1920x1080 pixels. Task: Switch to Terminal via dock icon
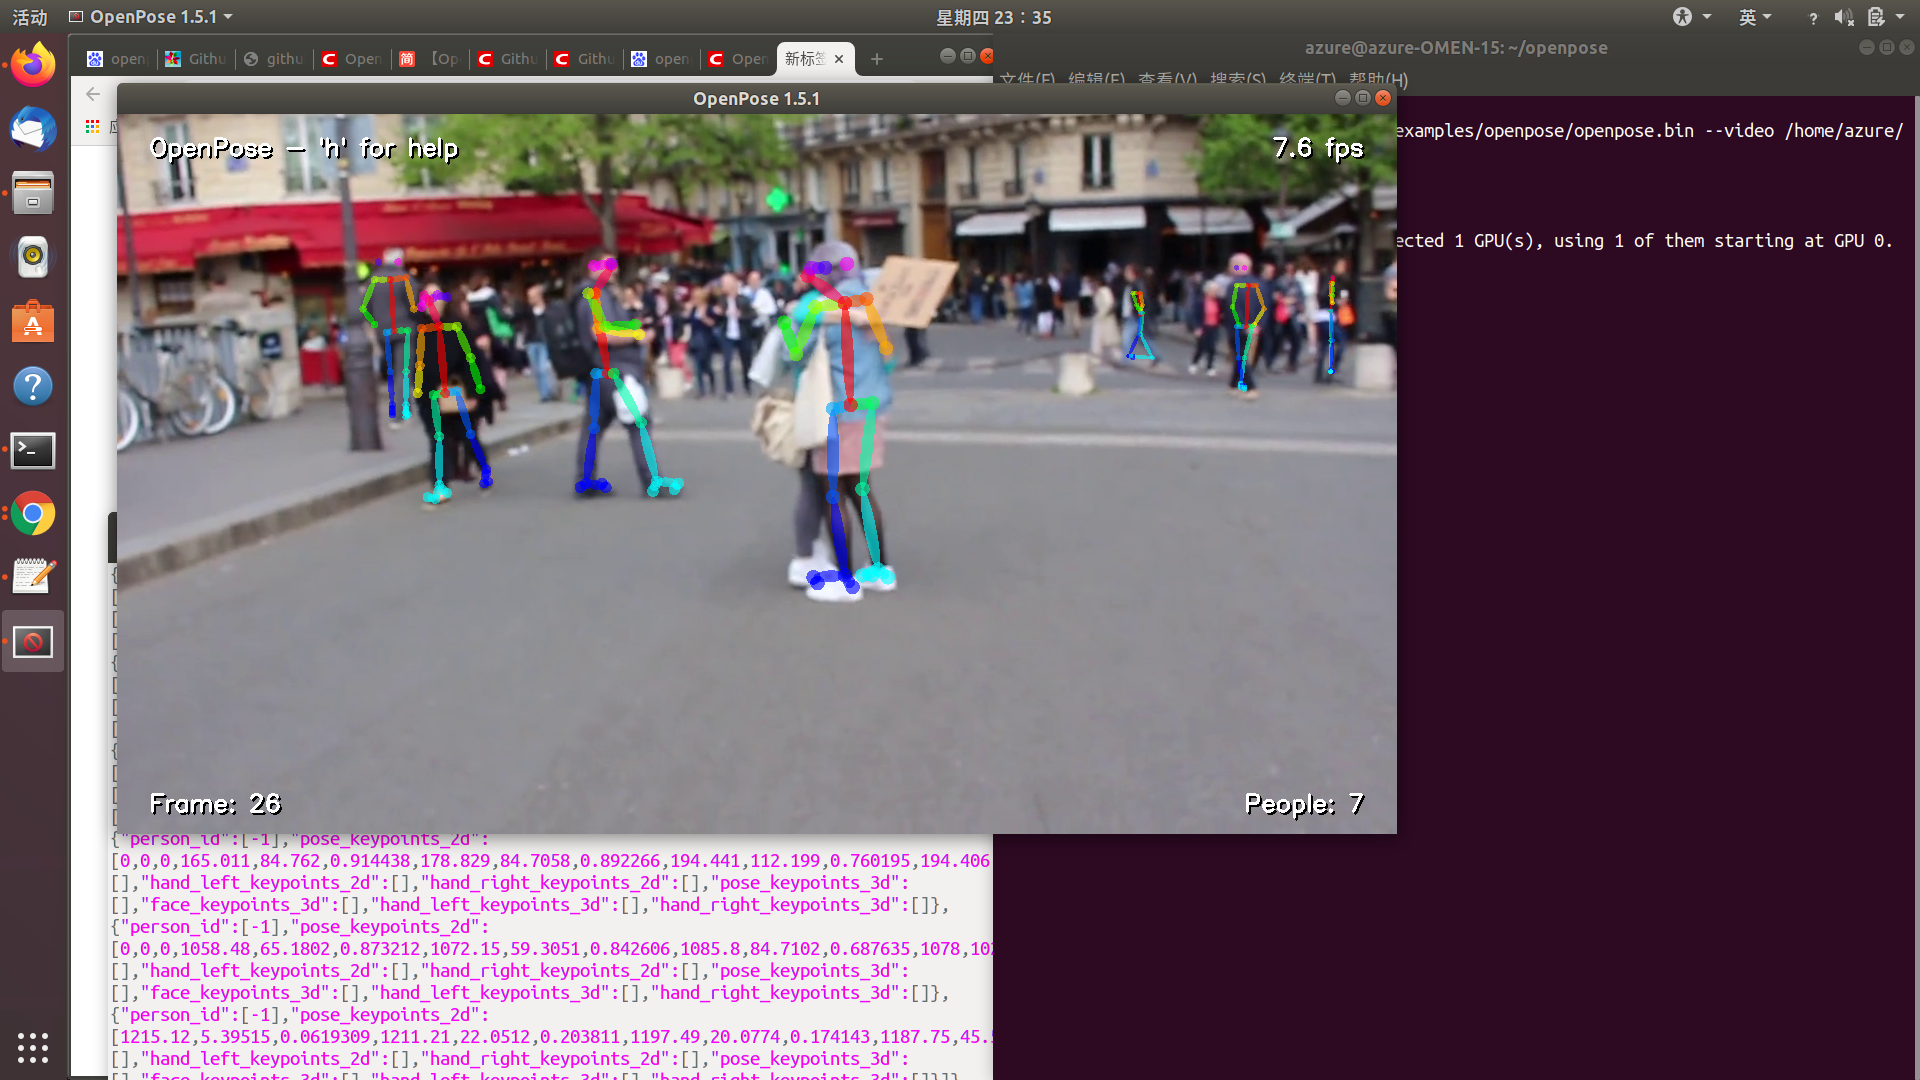pyautogui.click(x=33, y=450)
